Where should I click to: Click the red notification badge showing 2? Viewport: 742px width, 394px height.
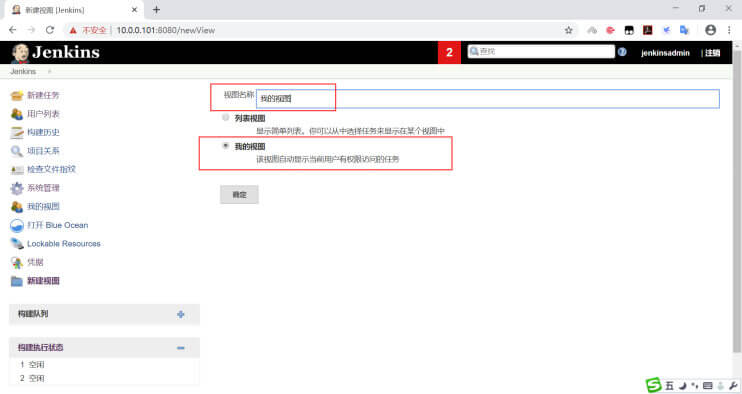449,53
